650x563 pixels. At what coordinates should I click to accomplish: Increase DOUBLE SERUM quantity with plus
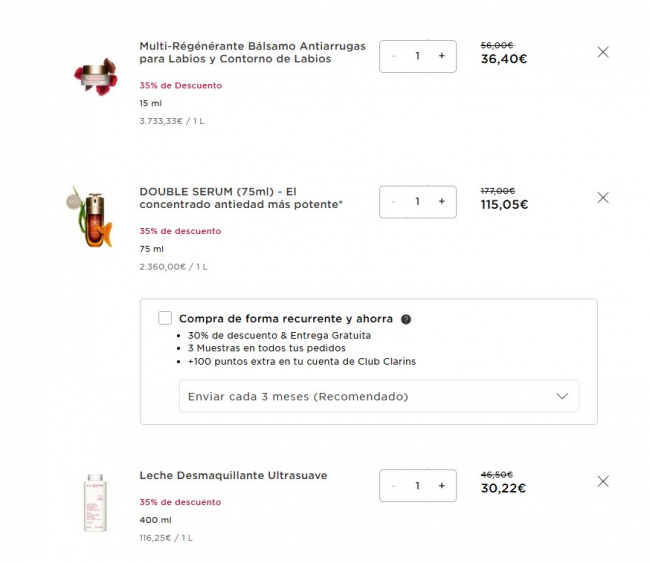(441, 201)
